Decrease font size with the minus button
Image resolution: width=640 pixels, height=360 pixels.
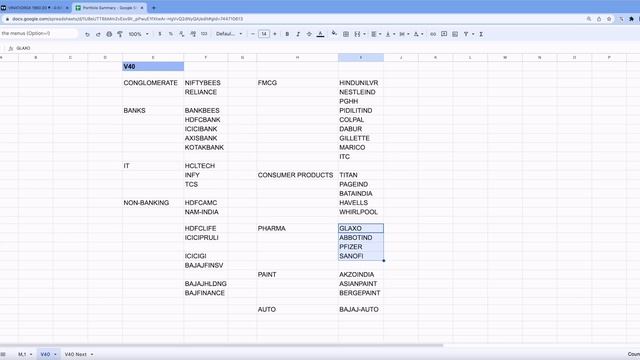(x=253, y=34)
